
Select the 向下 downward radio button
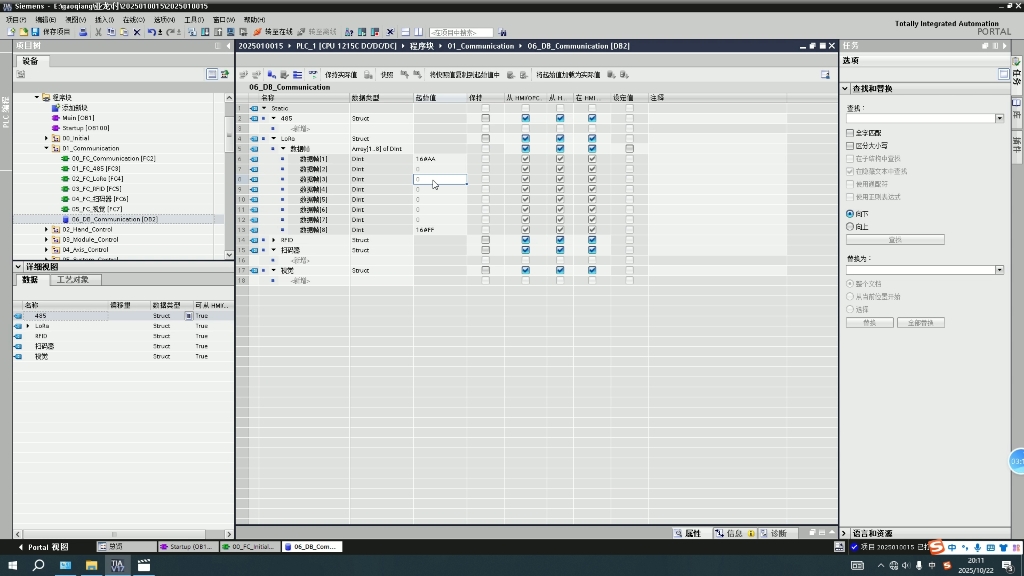coord(850,214)
